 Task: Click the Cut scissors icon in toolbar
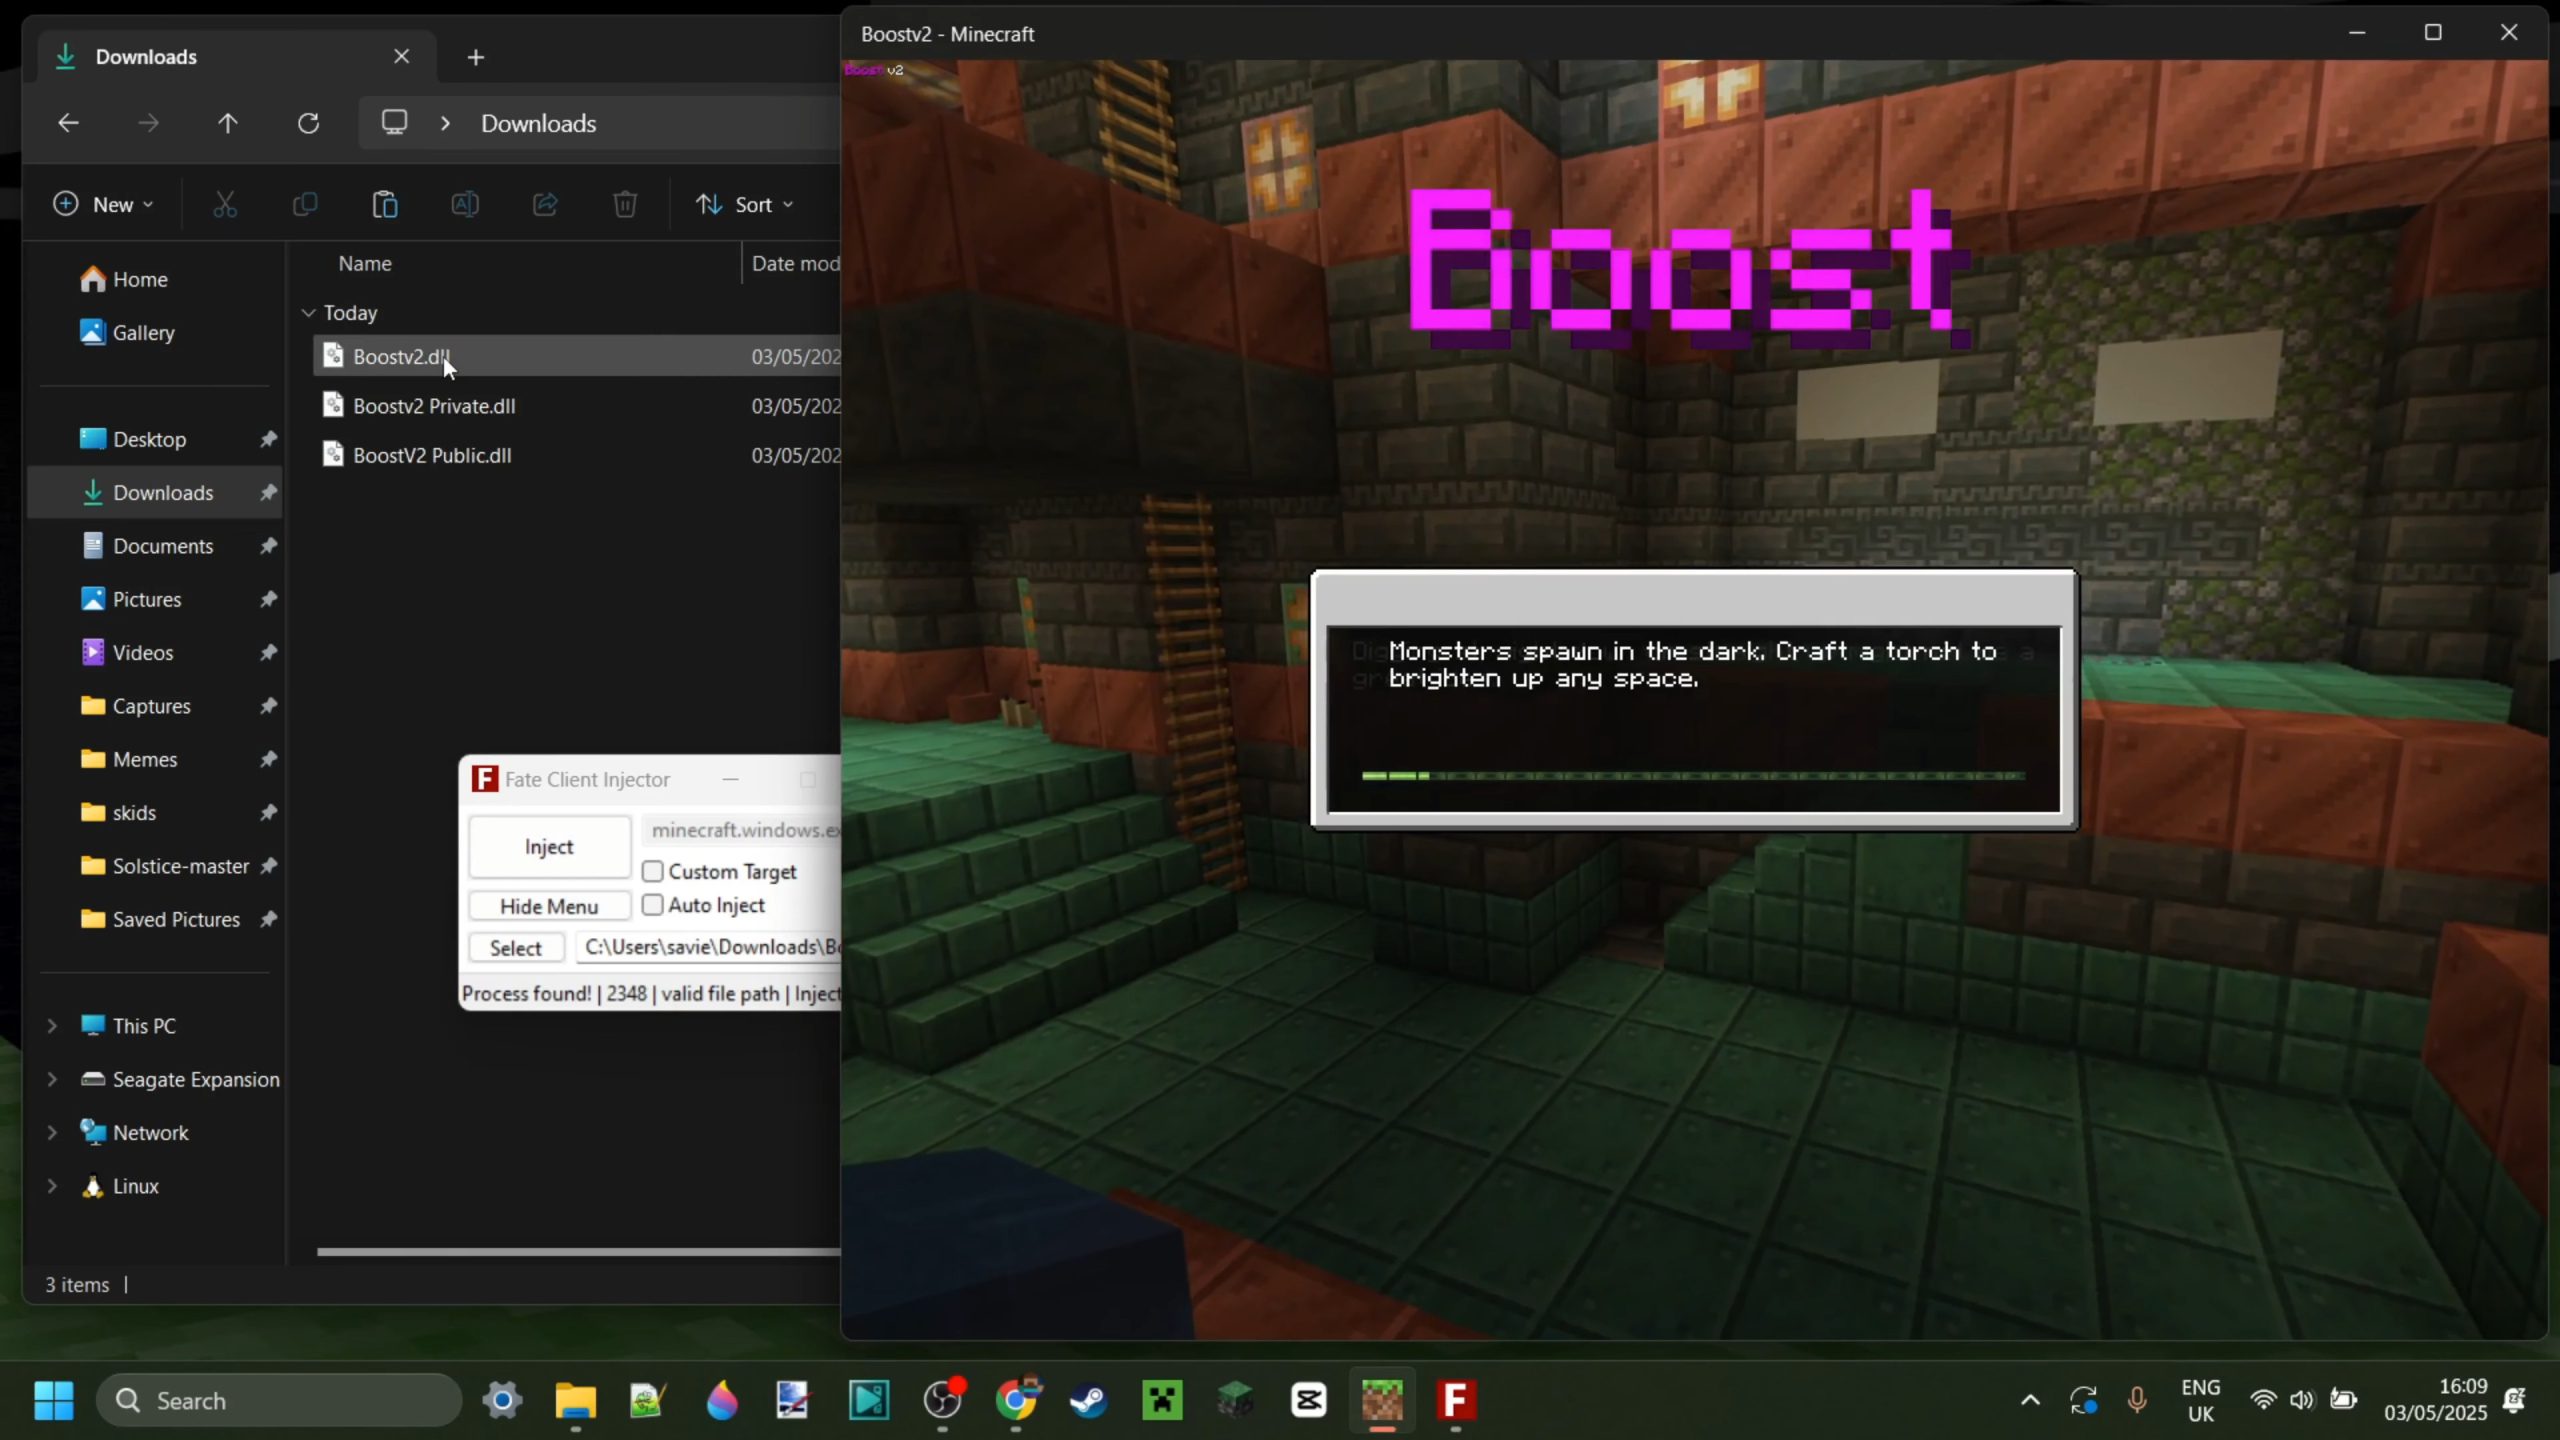tap(225, 205)
